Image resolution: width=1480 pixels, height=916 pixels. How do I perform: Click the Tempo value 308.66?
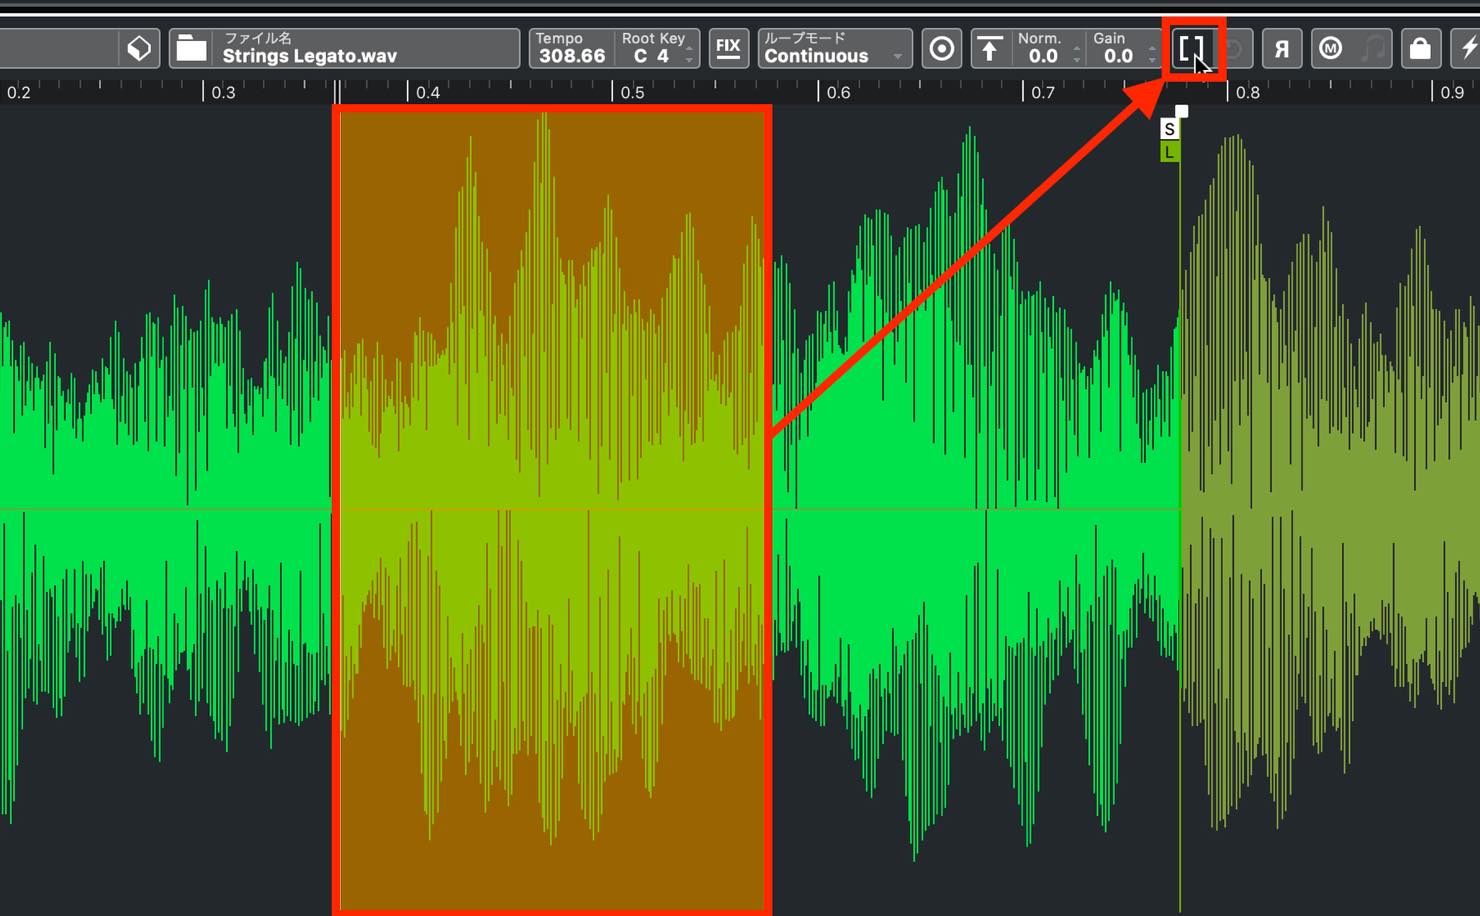pyautogui.click(x=572, y=56)
